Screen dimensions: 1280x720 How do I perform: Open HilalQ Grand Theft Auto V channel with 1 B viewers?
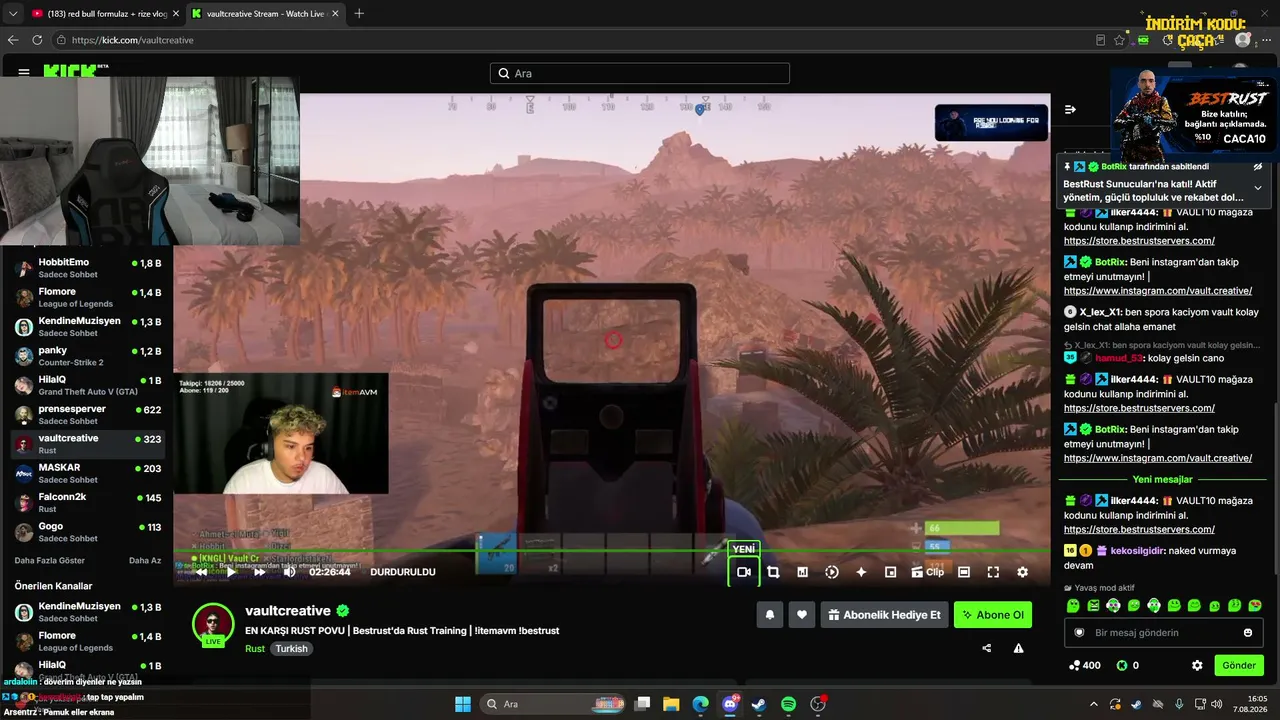[88, 386]
